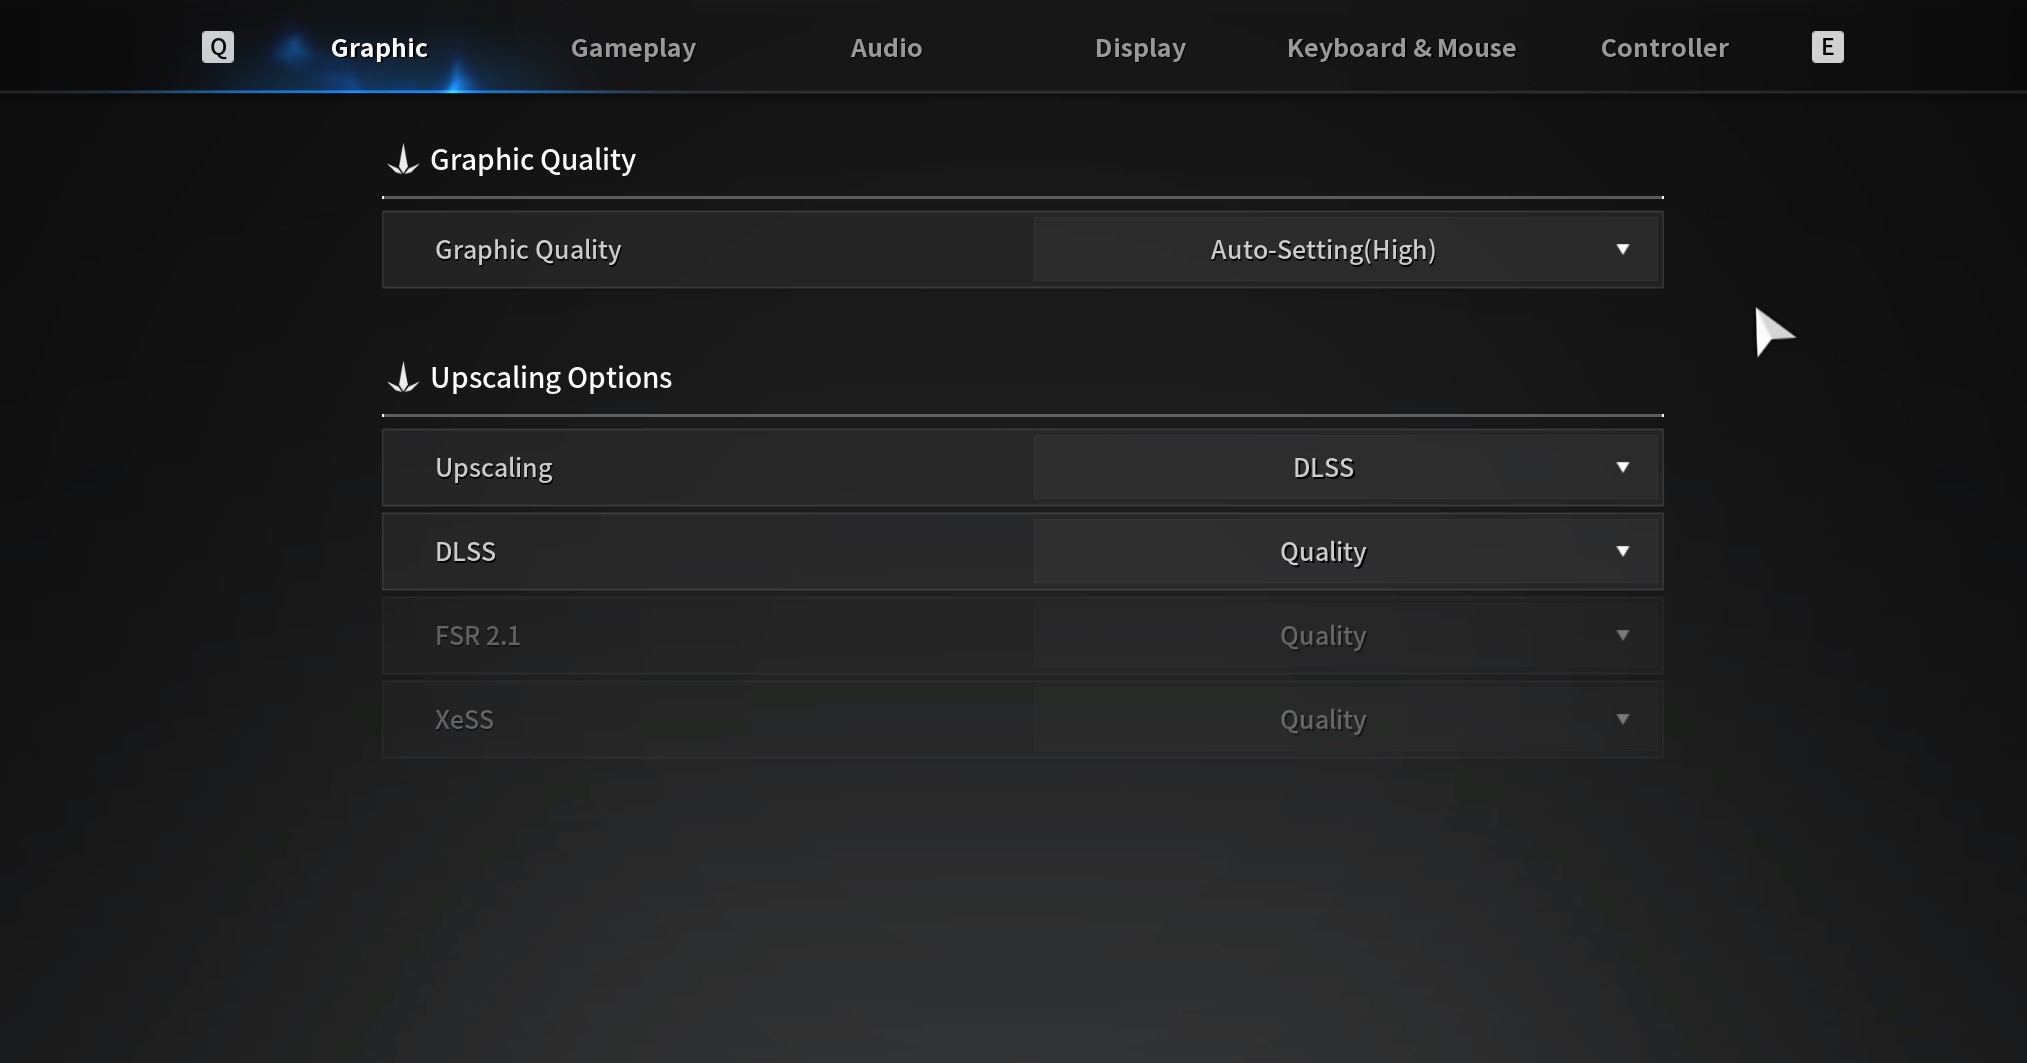Screen dimensions: 2027x1063
Task: Select the Graphic tab
Action: [379, 48]
